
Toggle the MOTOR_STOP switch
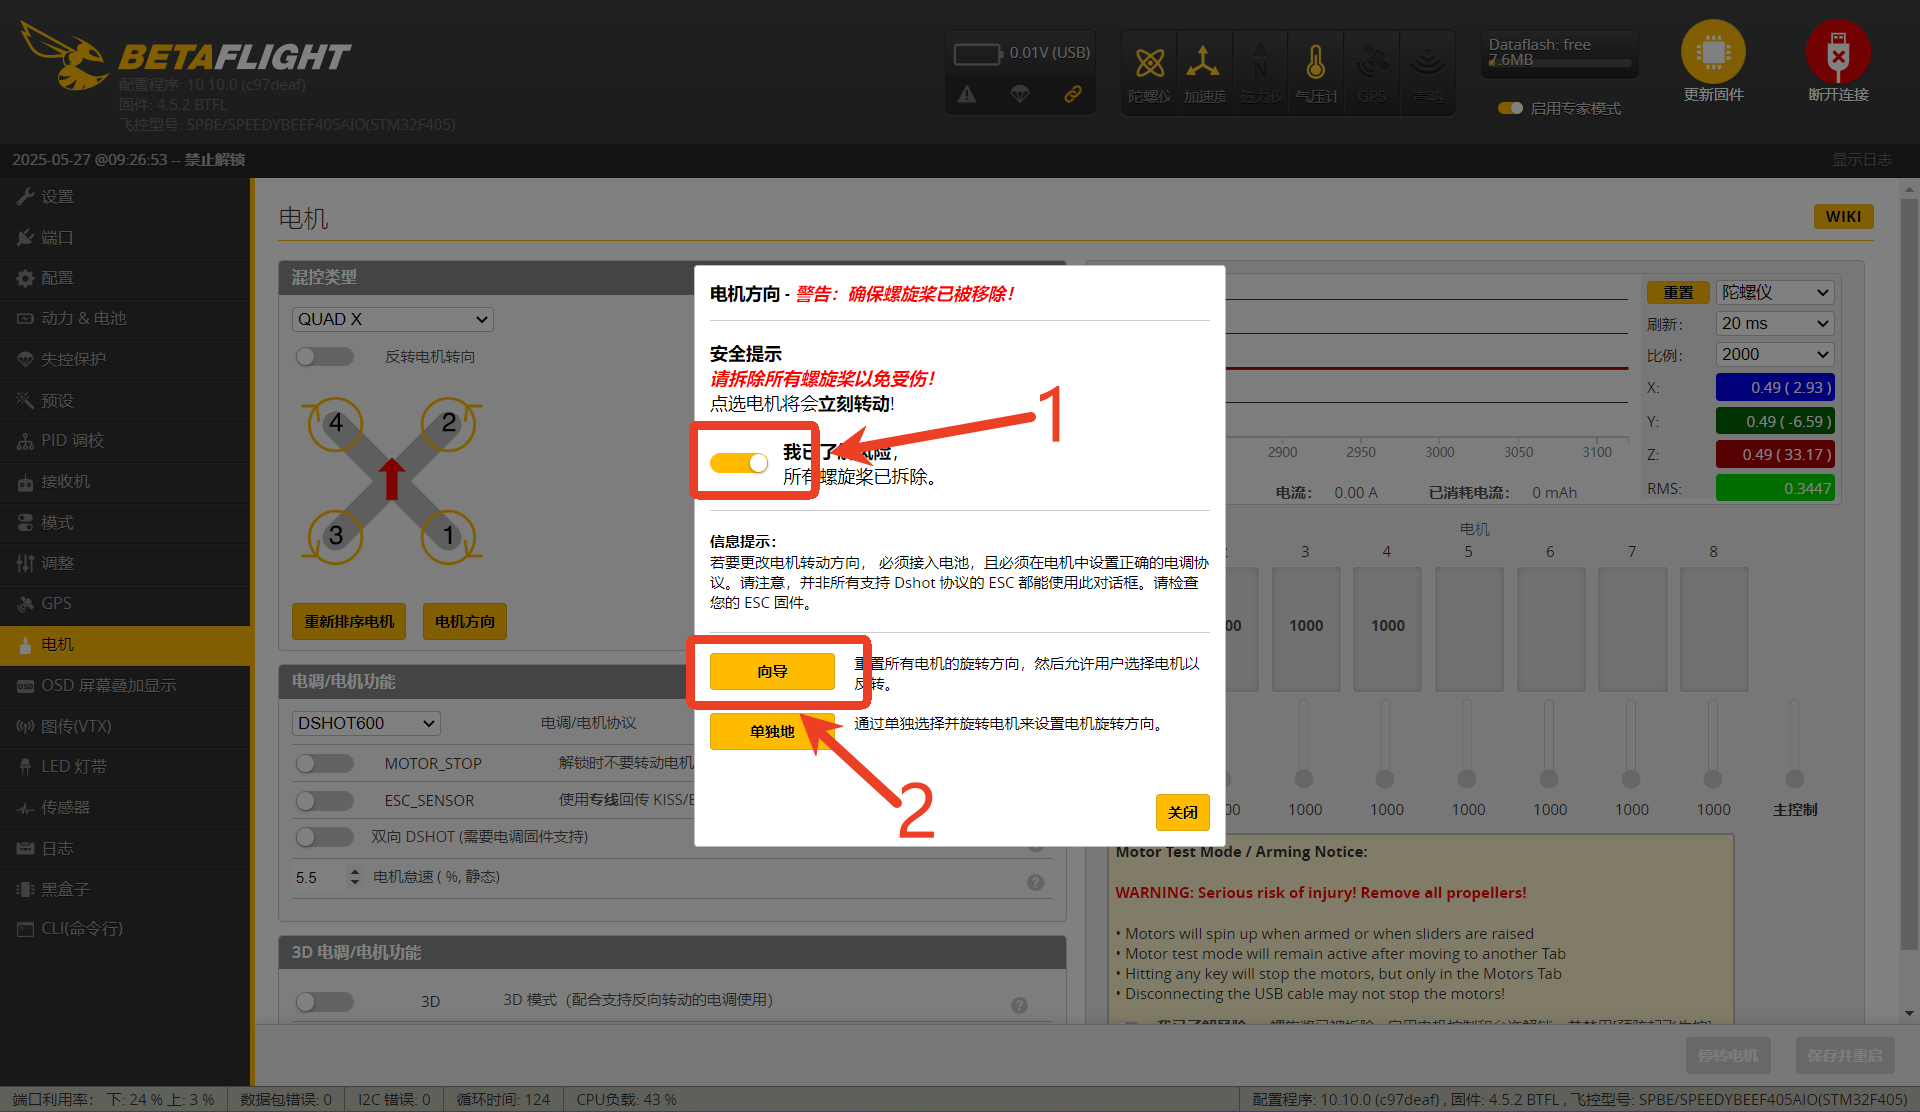point(325,764)
